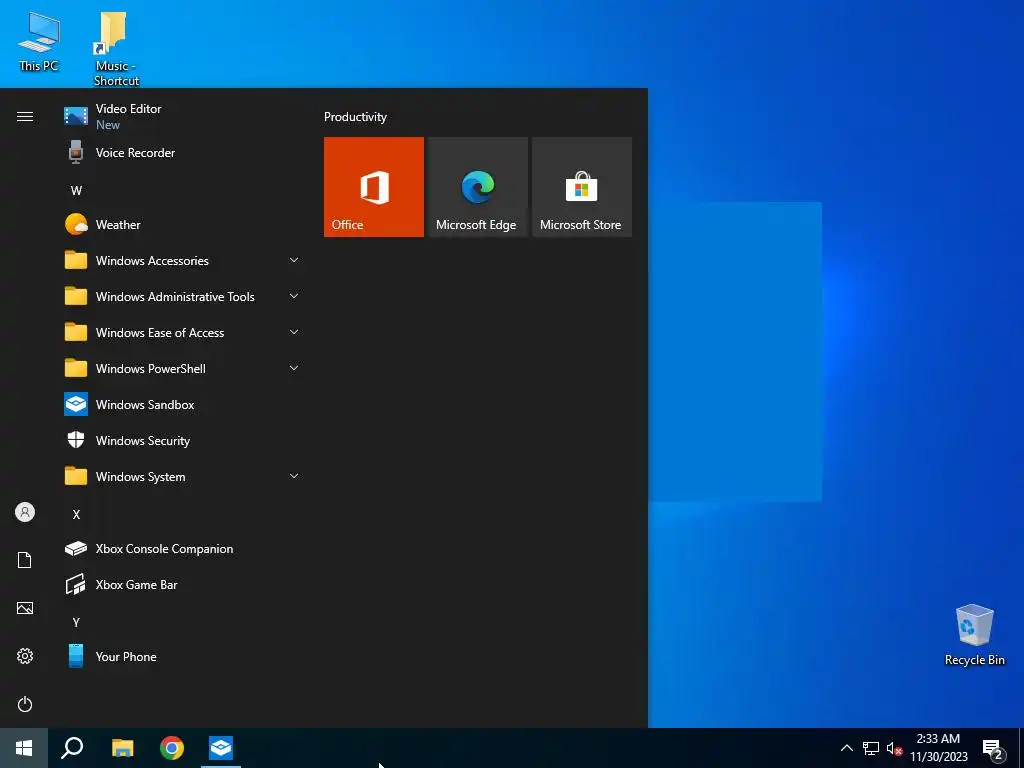
Task: Expand Windows Administrative Tools chevron
Action: coord(294,296)
